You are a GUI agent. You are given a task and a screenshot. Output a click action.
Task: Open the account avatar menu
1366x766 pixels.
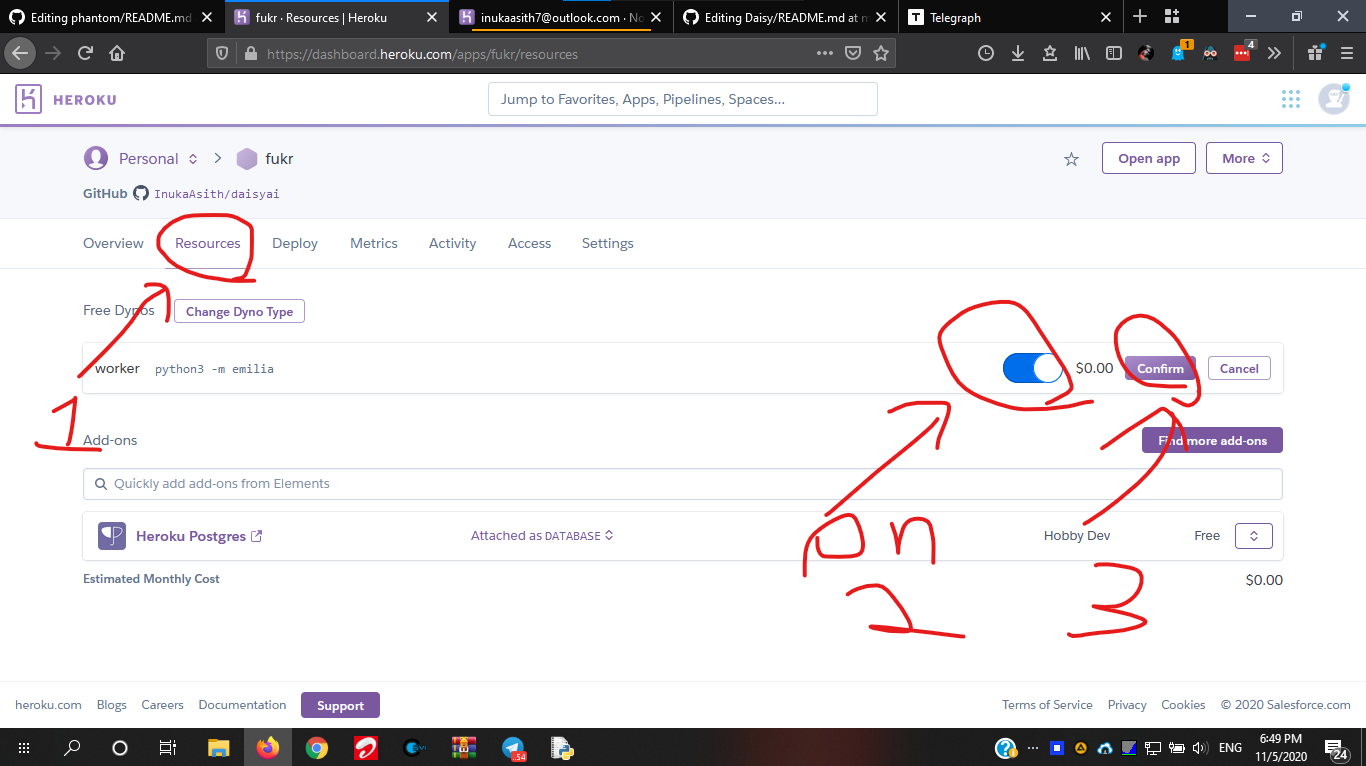pos(1334,99)
